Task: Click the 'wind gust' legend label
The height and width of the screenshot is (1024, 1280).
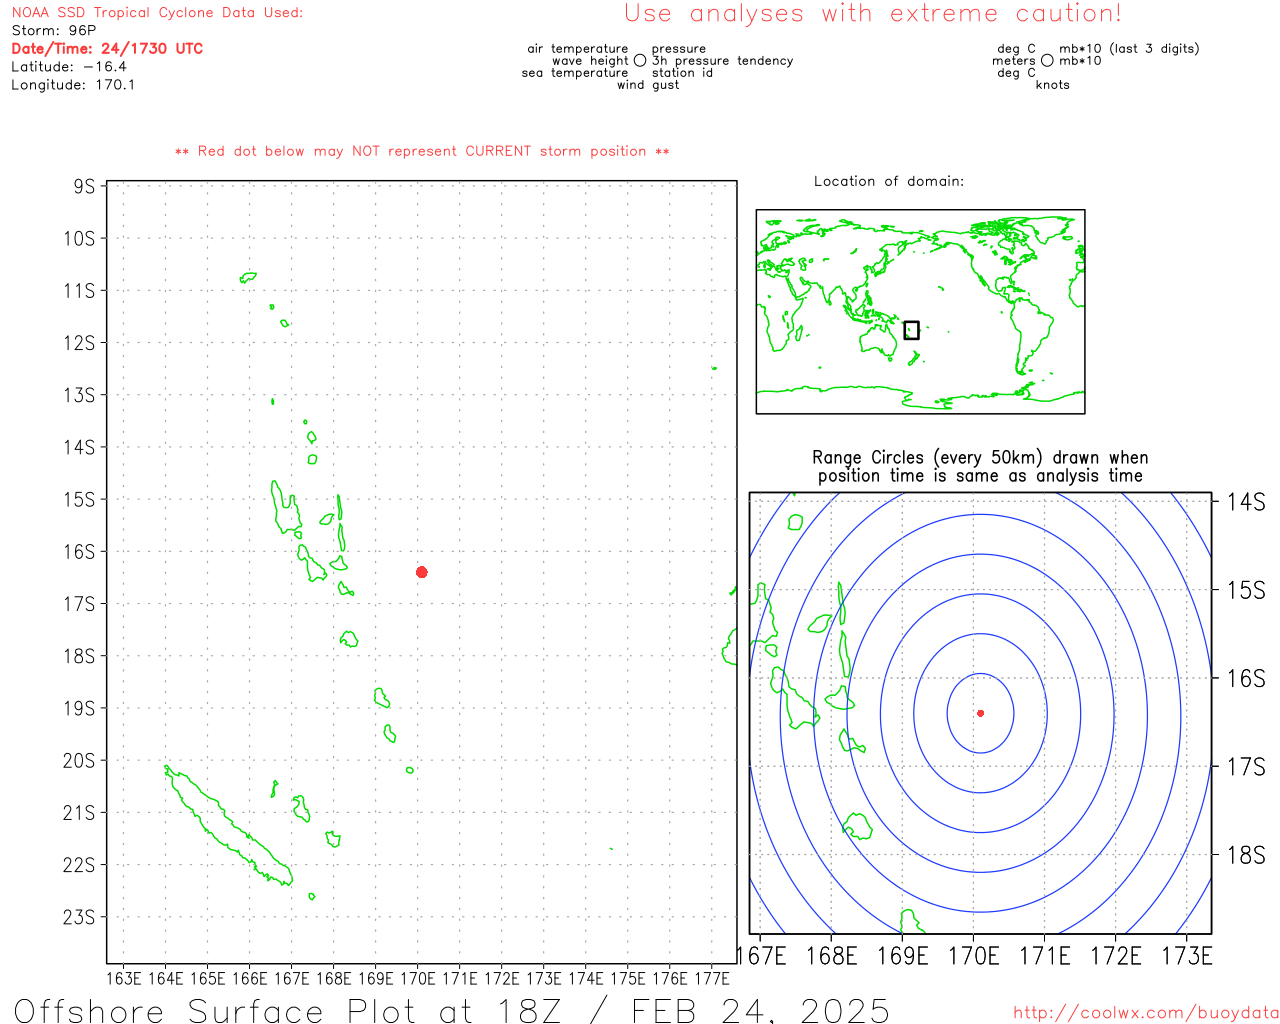Action: pos(648,85)
